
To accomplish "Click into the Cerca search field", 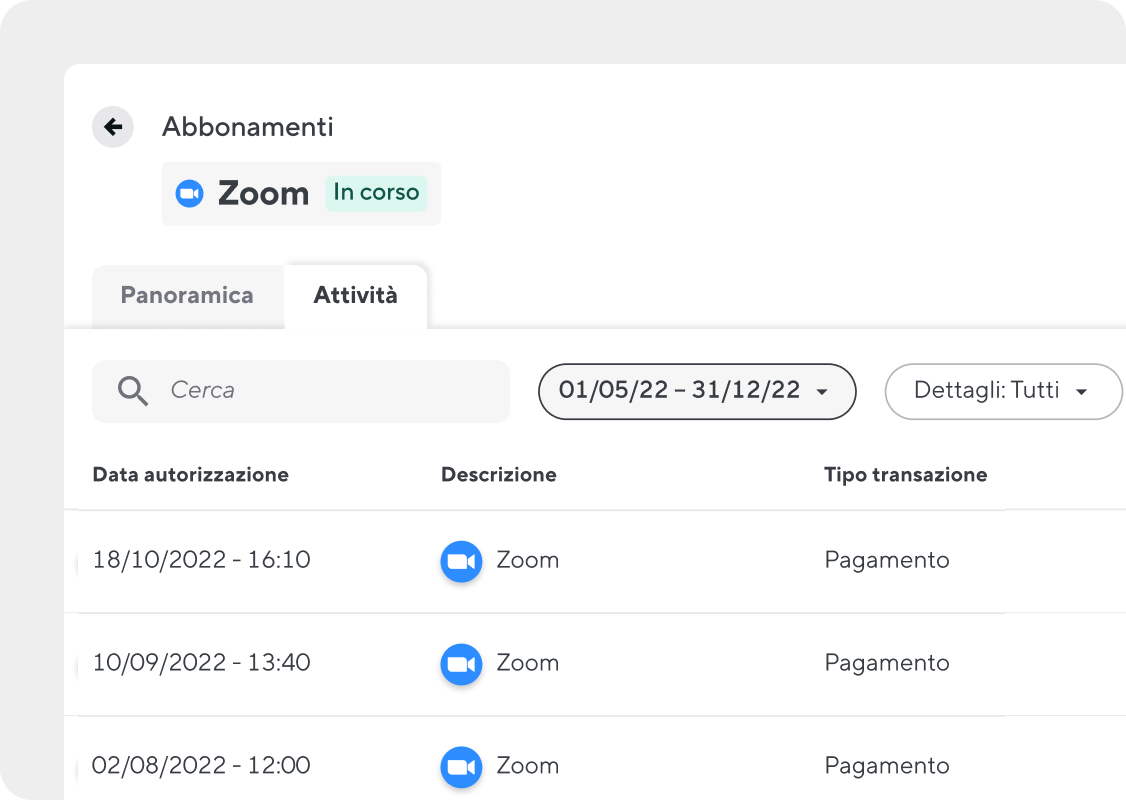I will coord(301,391).
